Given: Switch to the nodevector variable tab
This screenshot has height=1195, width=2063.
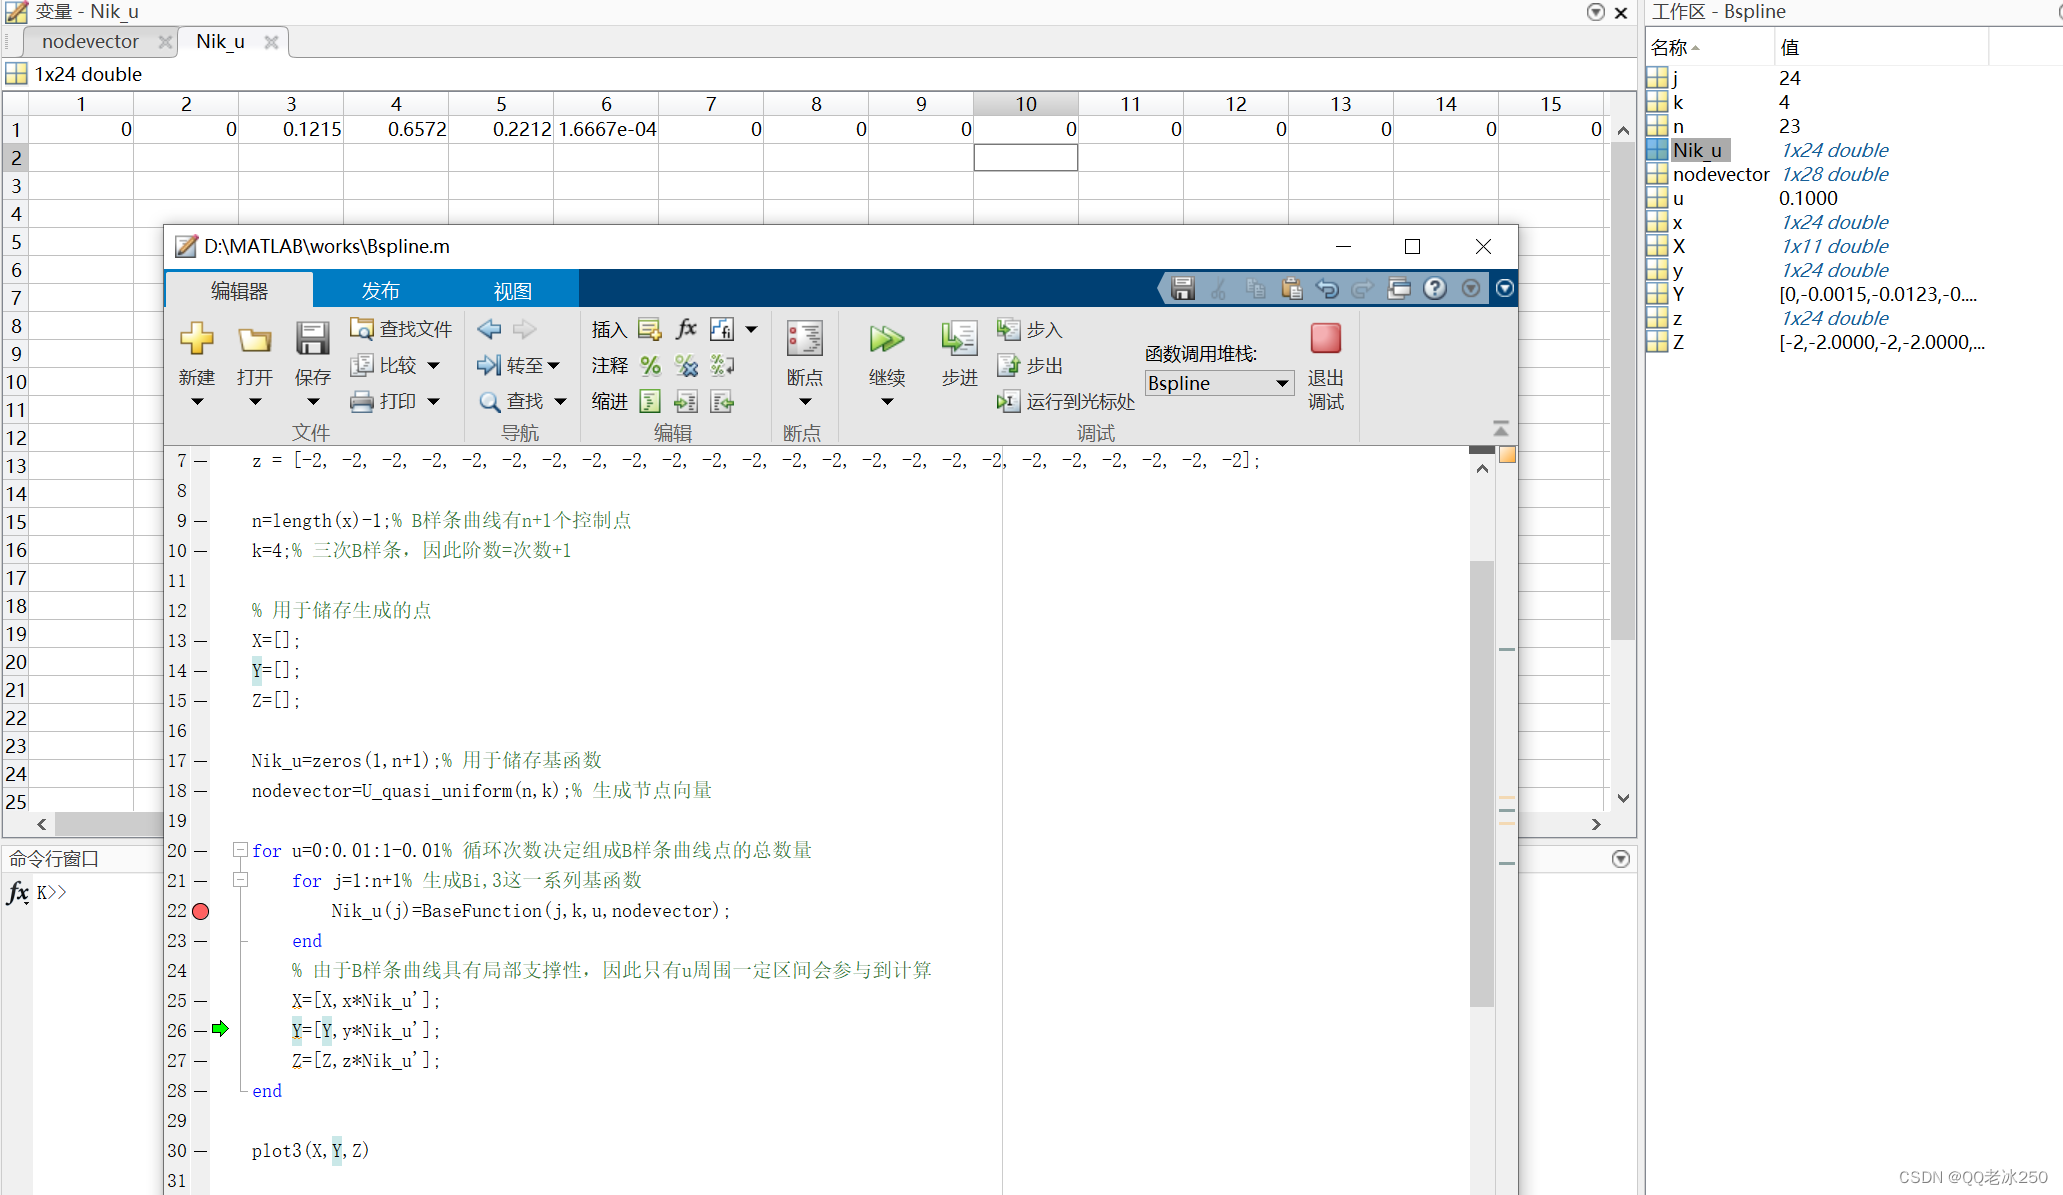Looking at the screenshot, I should [90, 42].
